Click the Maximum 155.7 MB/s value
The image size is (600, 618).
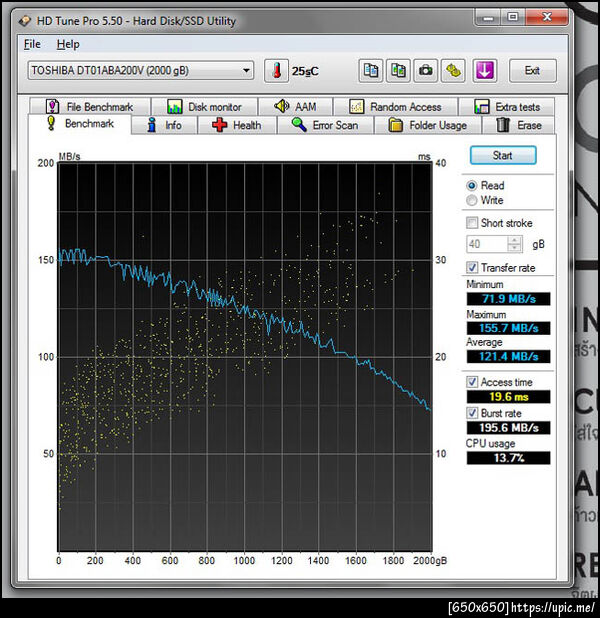[509, 328]
